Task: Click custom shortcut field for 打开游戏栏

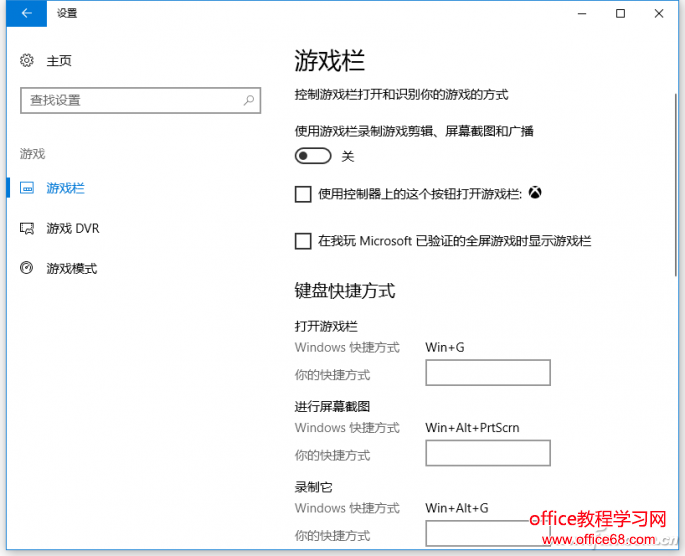Action: [x=488, y=373]
